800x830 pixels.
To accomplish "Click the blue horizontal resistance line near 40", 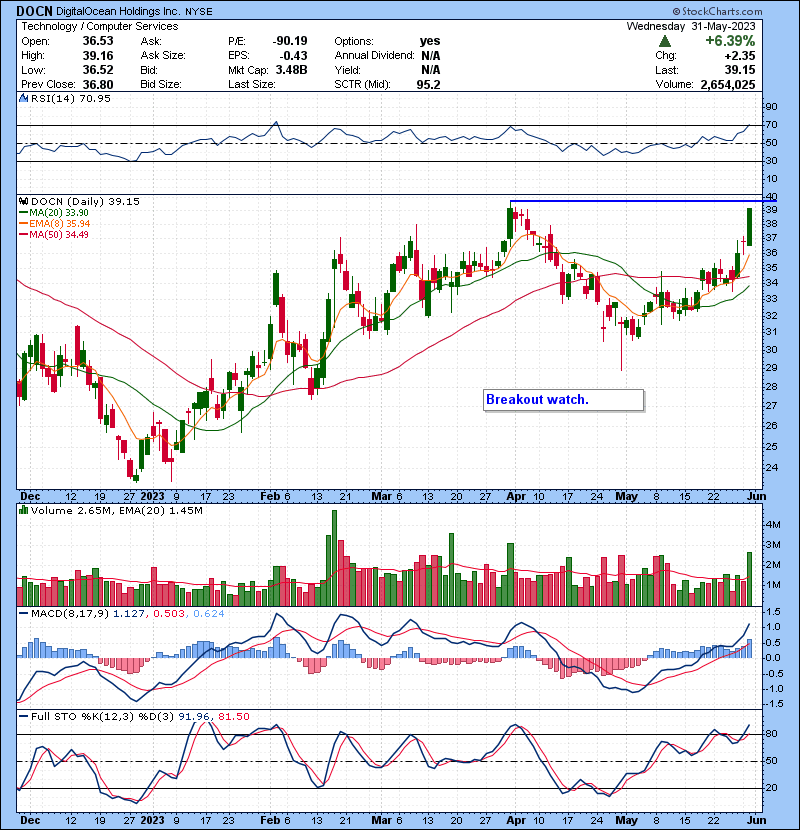I will (643, 201).
